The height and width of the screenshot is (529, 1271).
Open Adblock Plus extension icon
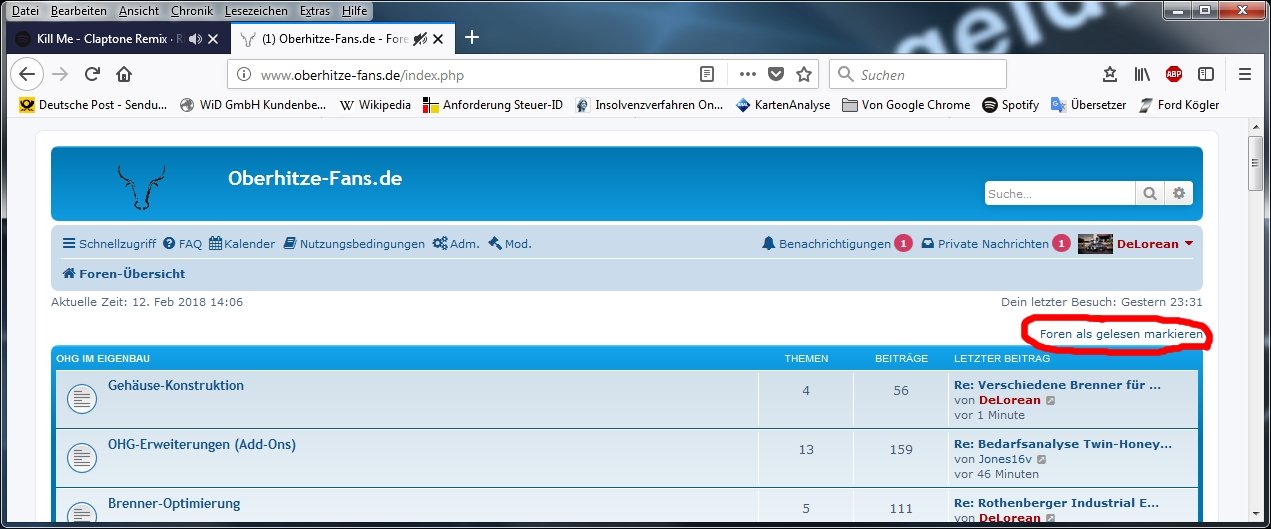point(1174,74)
